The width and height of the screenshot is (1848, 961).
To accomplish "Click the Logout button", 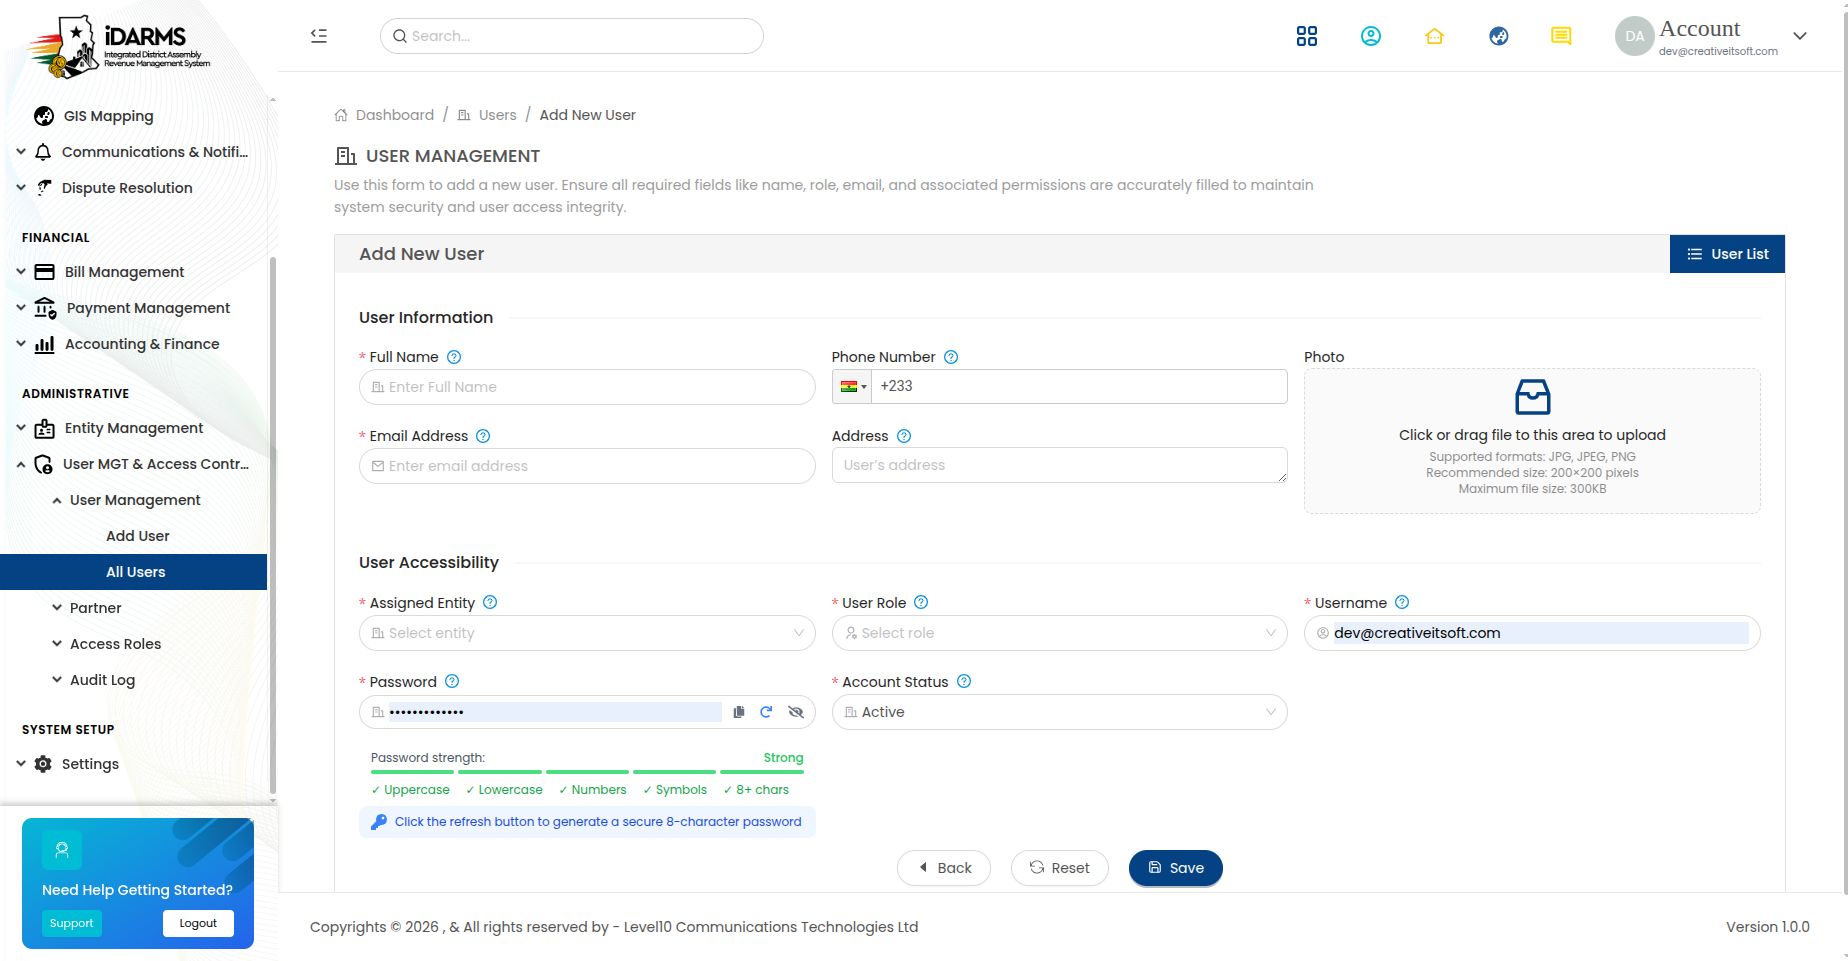I will point(198,923).
